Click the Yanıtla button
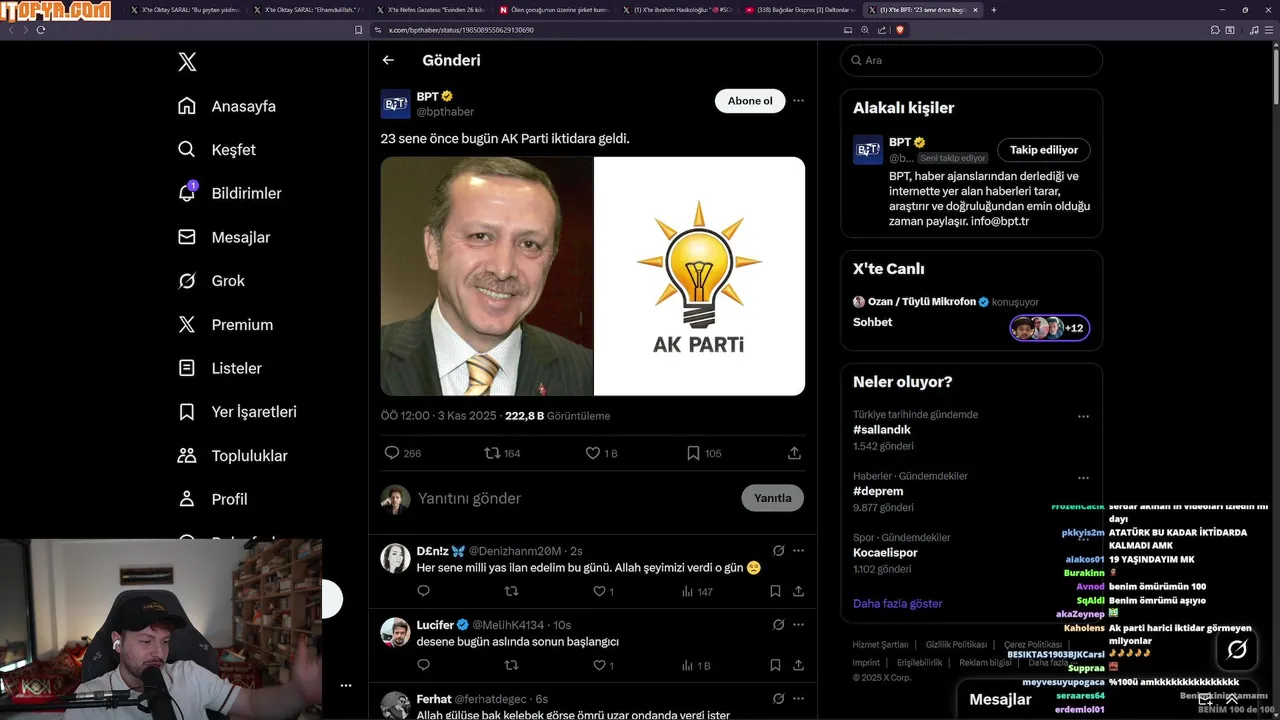The width and height of the screenshot is (1280, 720). 772,498
